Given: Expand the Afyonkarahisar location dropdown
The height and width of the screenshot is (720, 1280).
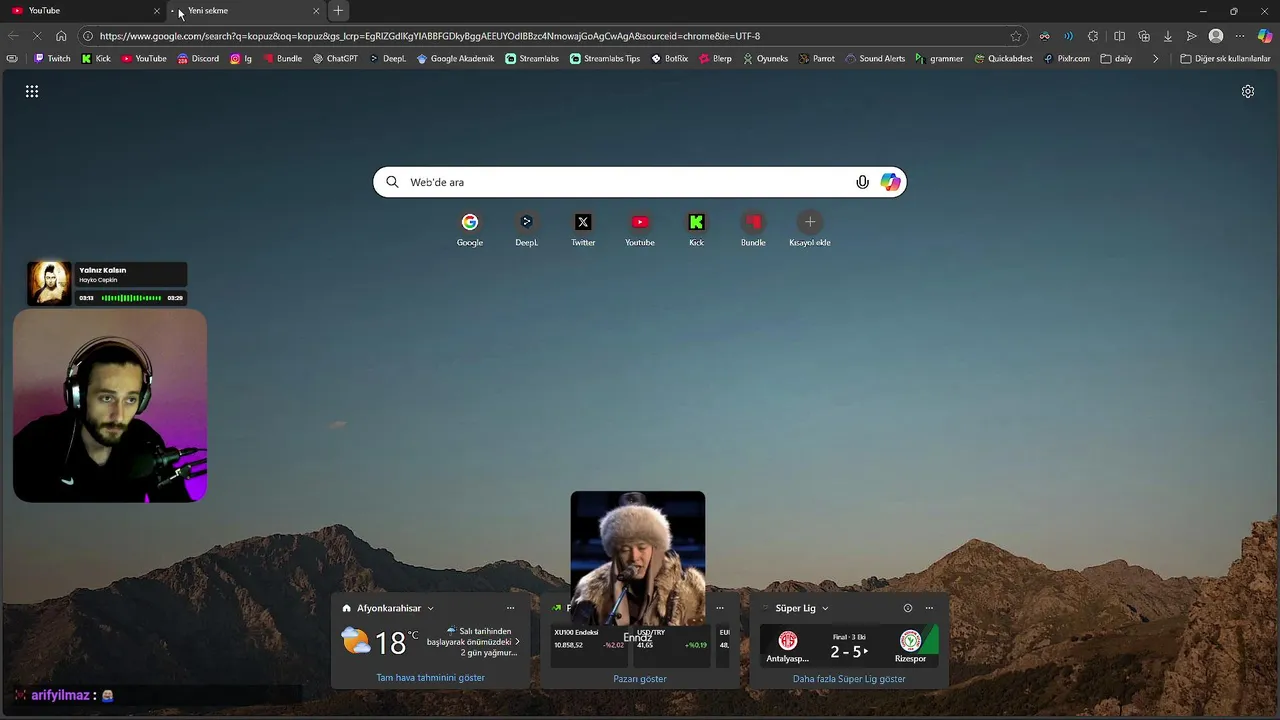Looking at the screenshot, I should pos(431,608).
